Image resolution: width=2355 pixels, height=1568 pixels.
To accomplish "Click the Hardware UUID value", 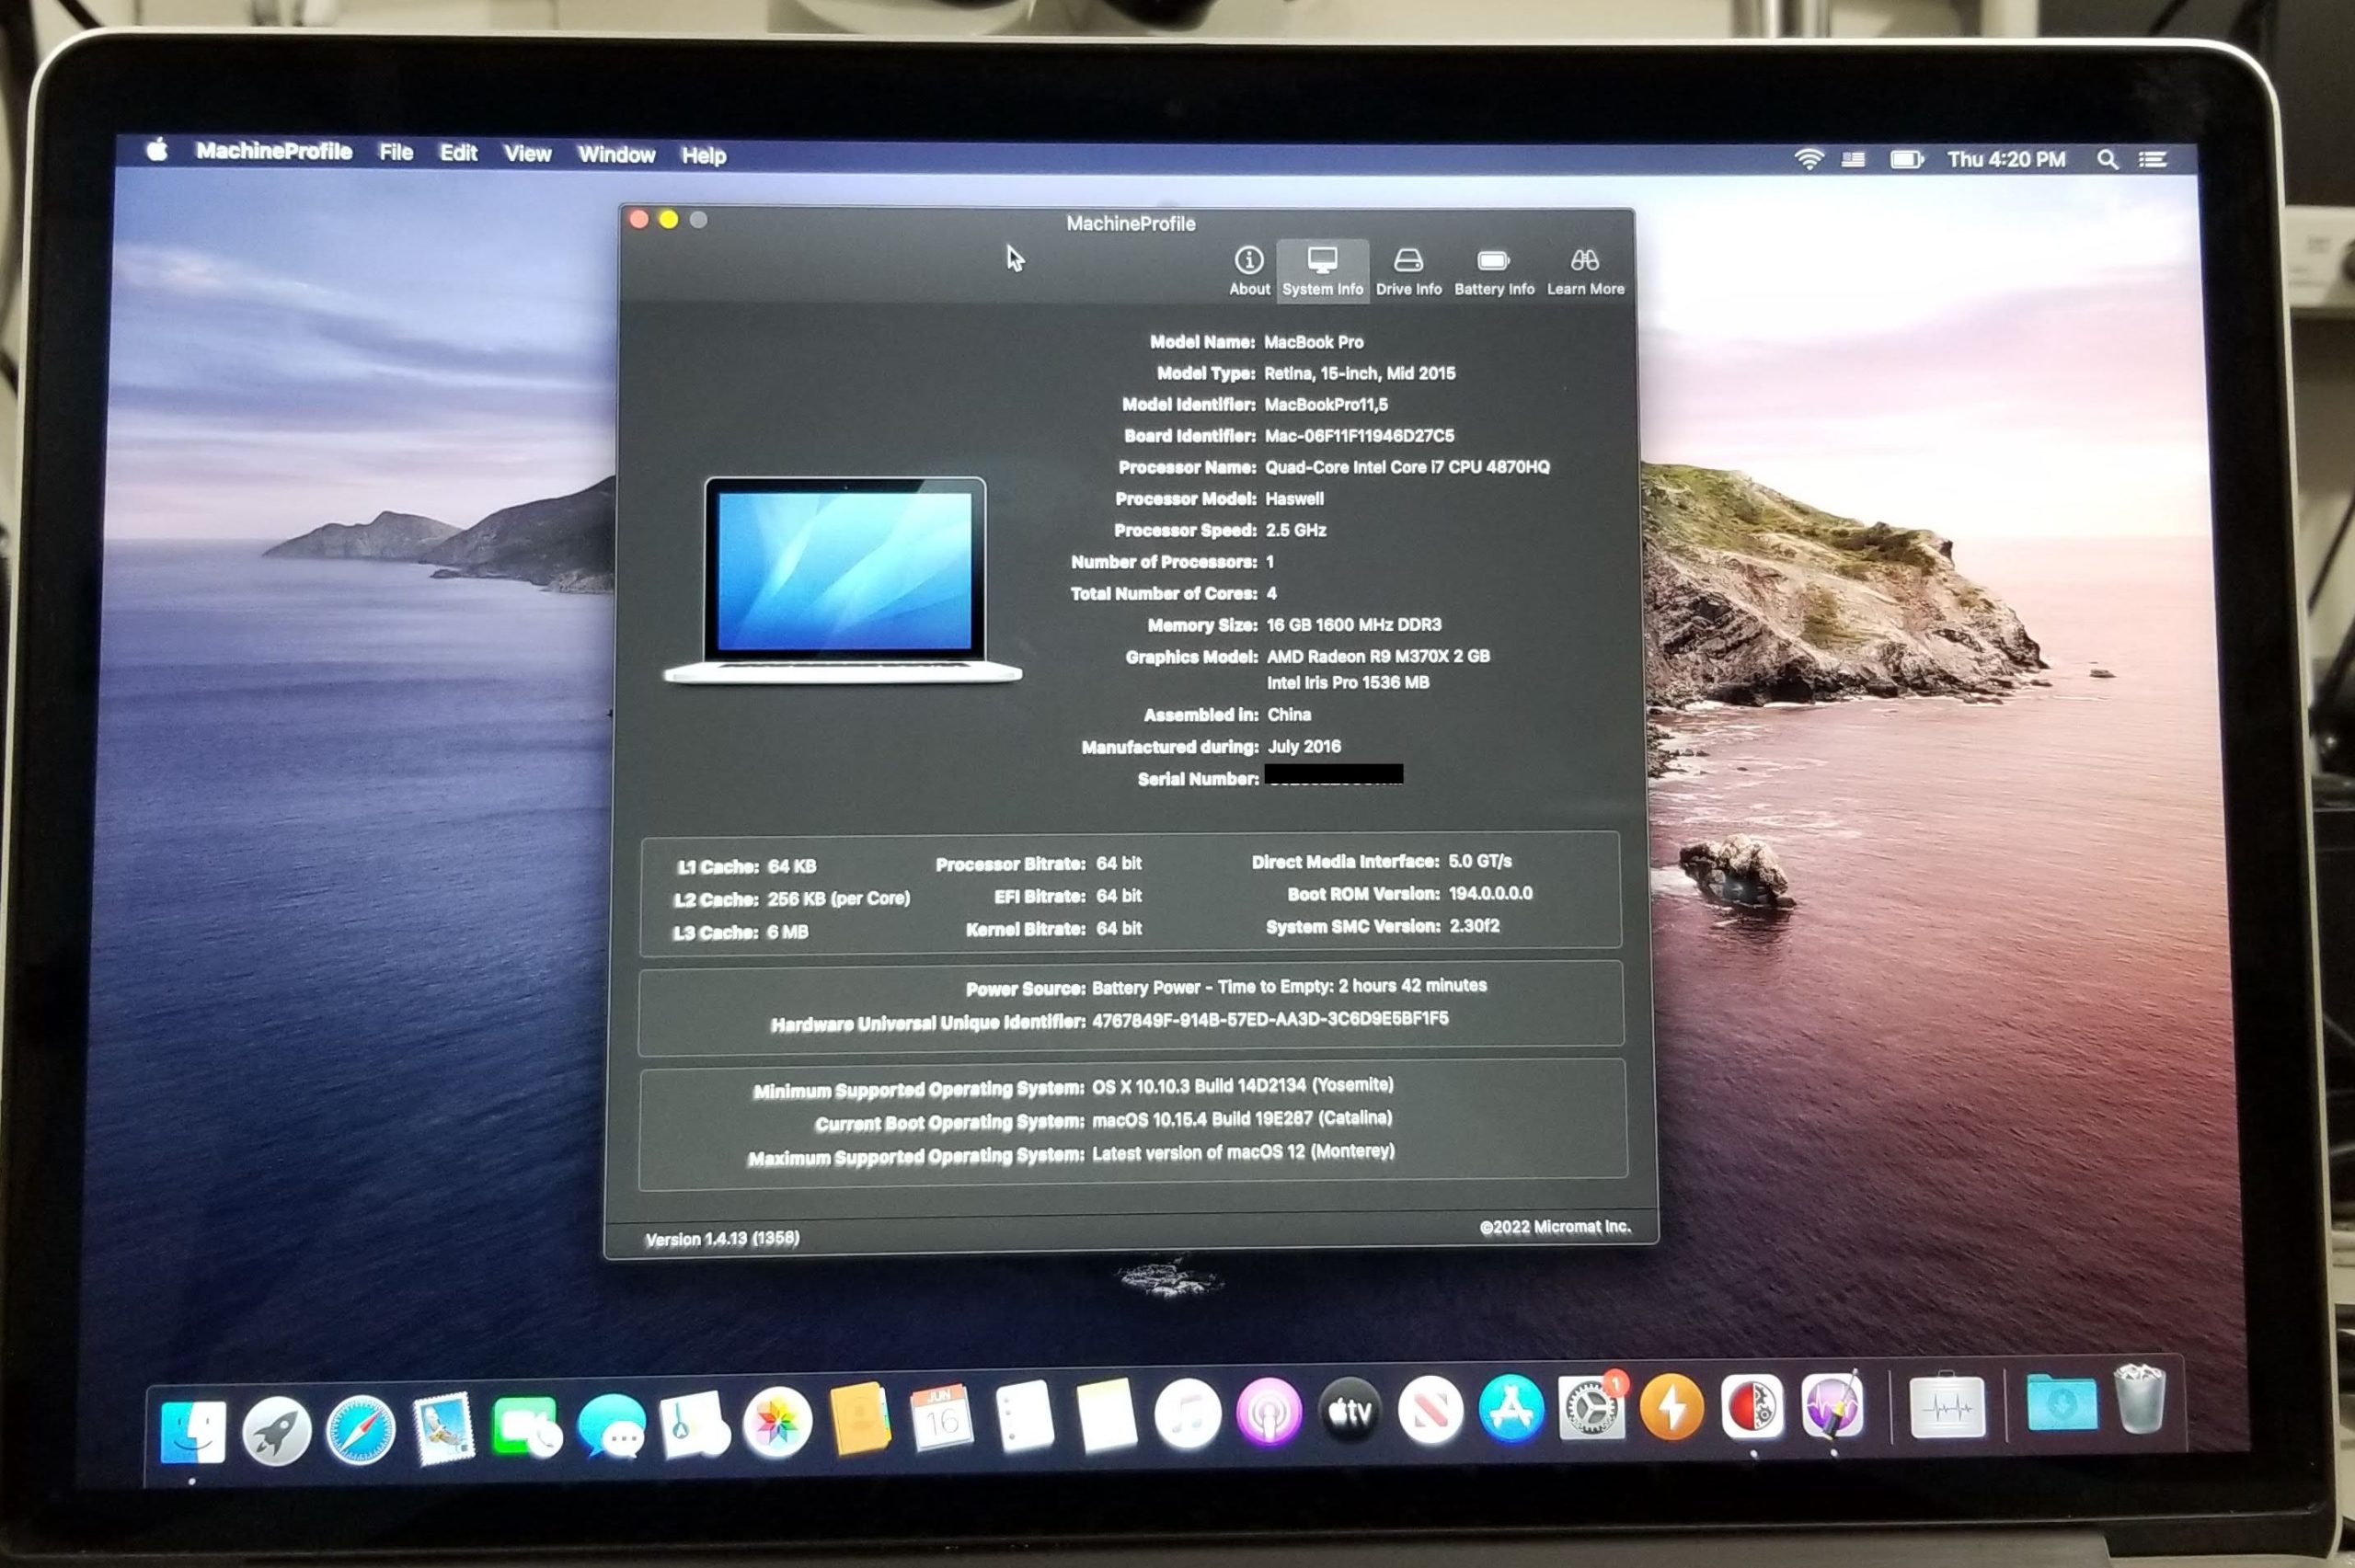I will tap(1270, 1019).
